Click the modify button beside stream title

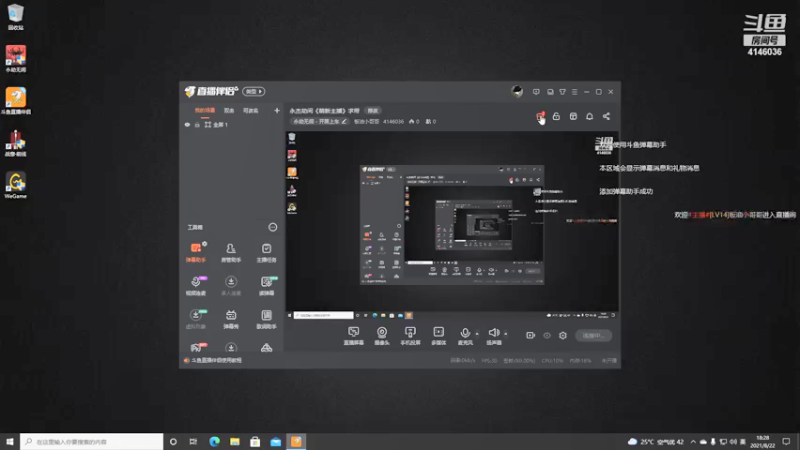click(x=373, y=111)
